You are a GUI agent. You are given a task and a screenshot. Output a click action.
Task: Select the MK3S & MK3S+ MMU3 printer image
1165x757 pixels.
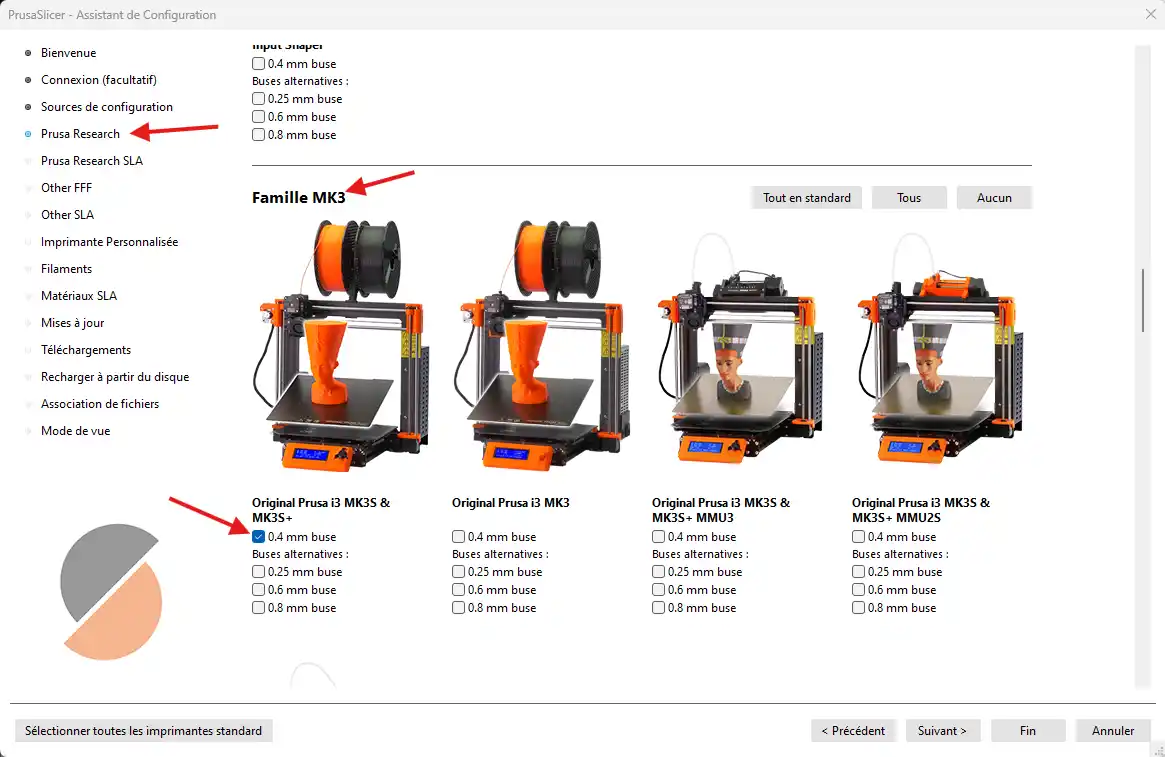(x=740, y=346)
